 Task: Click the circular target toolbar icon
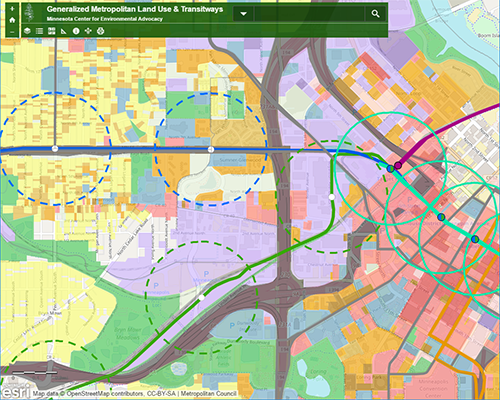[100, 31]
